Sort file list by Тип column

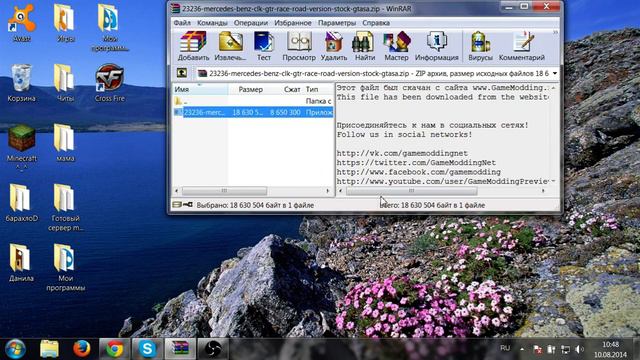click(x=318, y=89)
